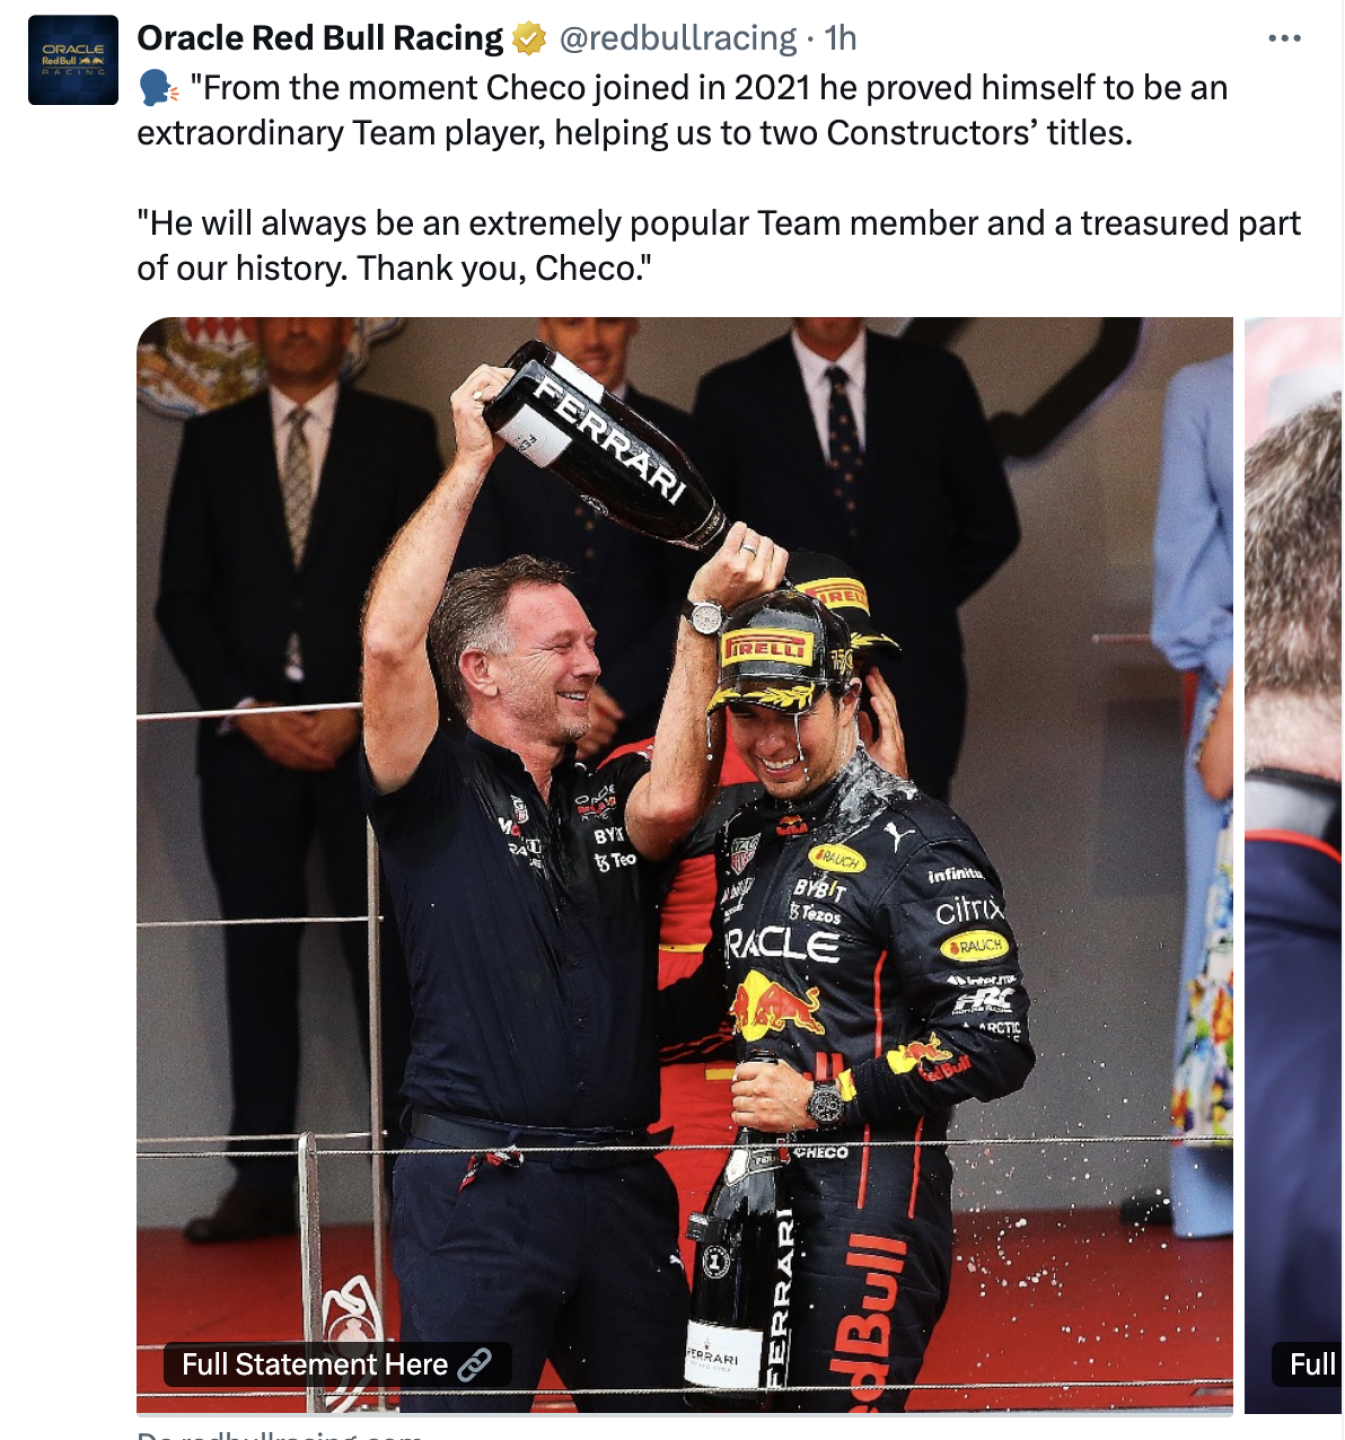Click the speaking head emoji in the tweet
Image resolution: width=1345 pixels, height=1440 pixels.
(158, 88)
